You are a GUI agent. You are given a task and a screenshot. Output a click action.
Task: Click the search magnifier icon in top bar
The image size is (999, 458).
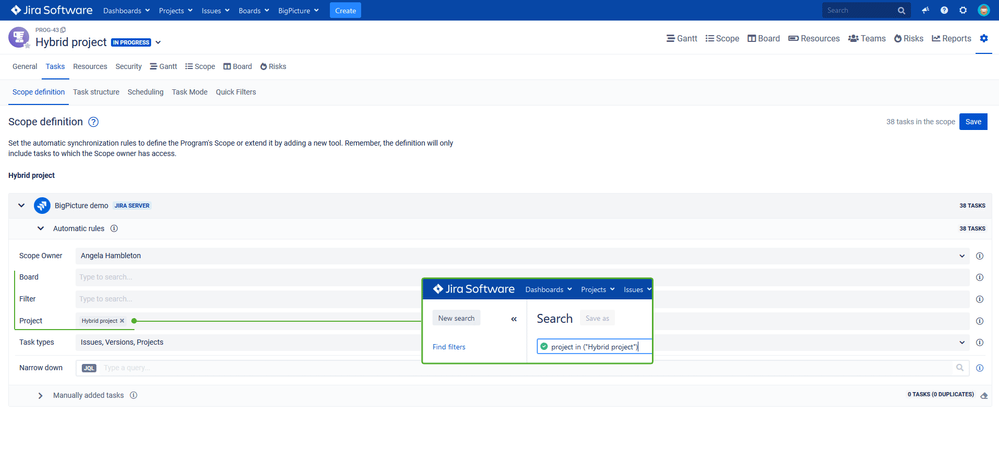pos(902,10)
